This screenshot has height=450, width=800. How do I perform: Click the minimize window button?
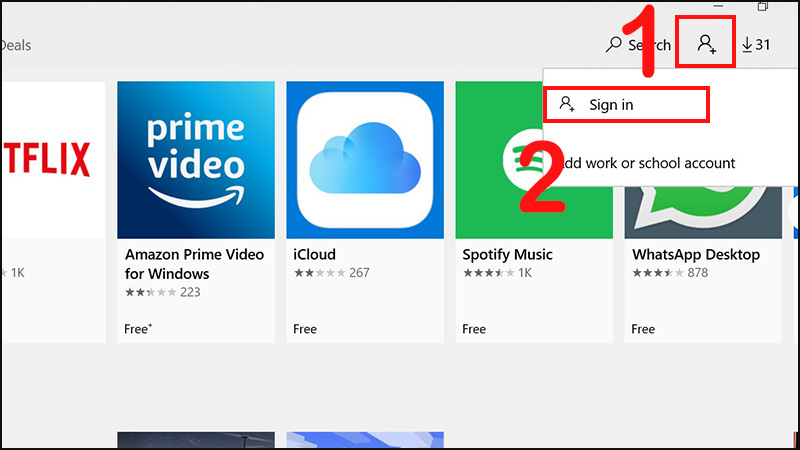[718, 6]
